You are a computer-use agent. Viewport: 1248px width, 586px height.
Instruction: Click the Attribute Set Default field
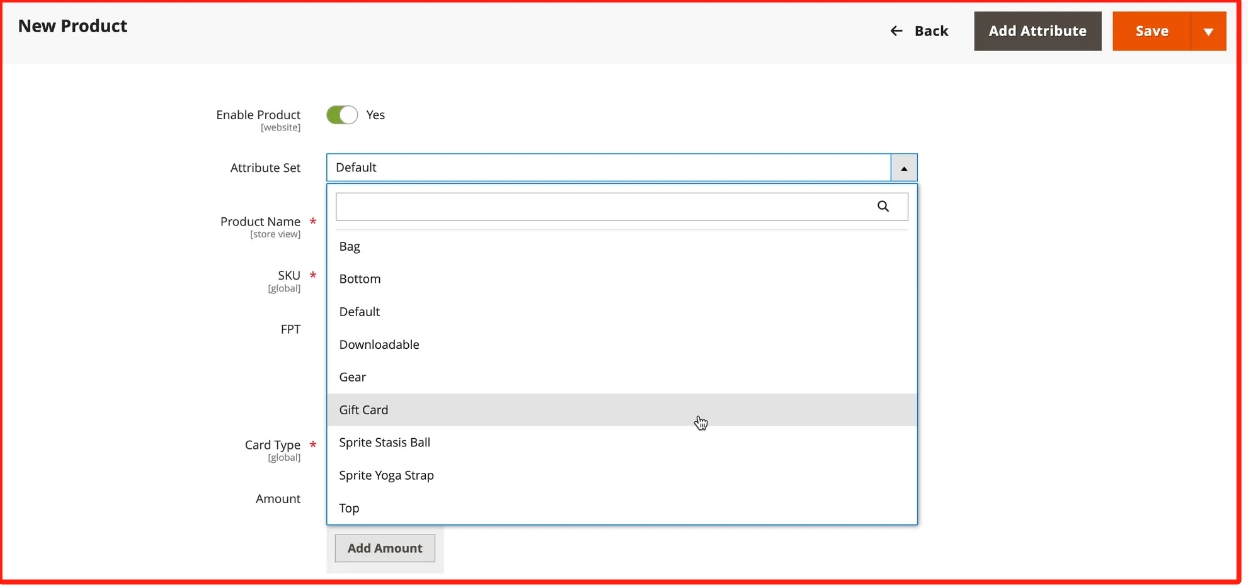[608, 168]
